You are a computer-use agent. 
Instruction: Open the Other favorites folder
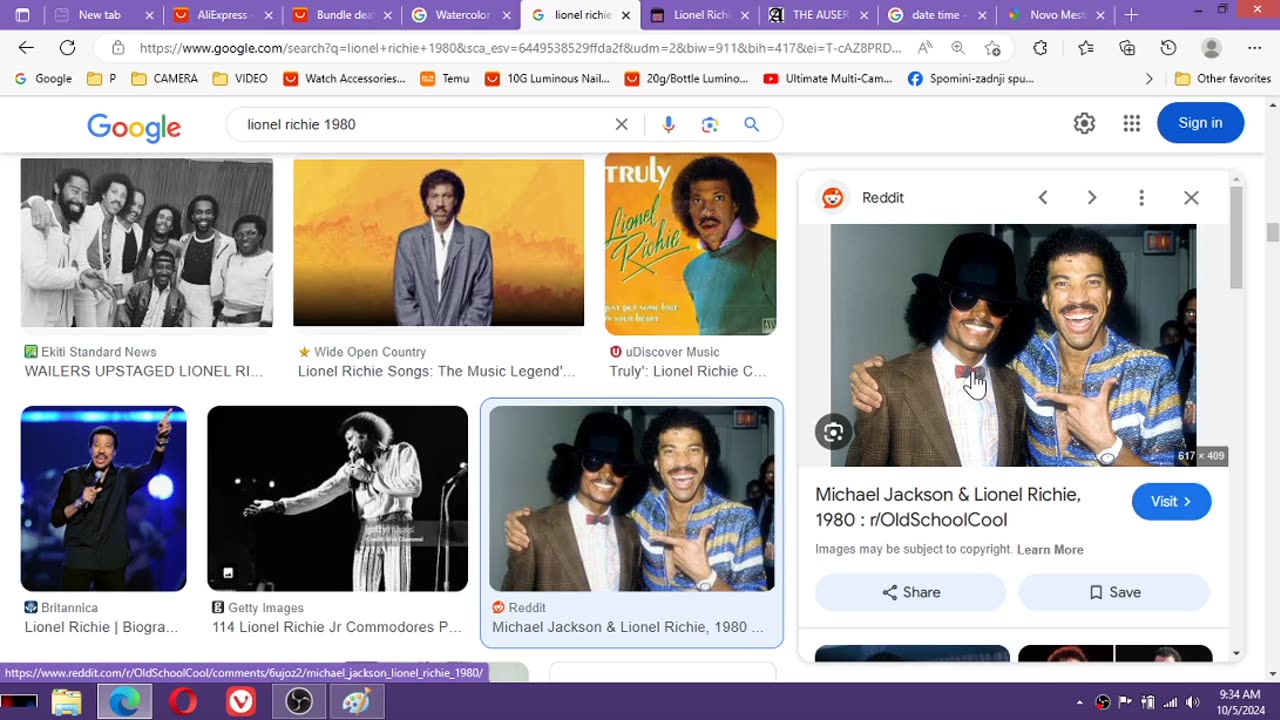(x=1222, y=78)
